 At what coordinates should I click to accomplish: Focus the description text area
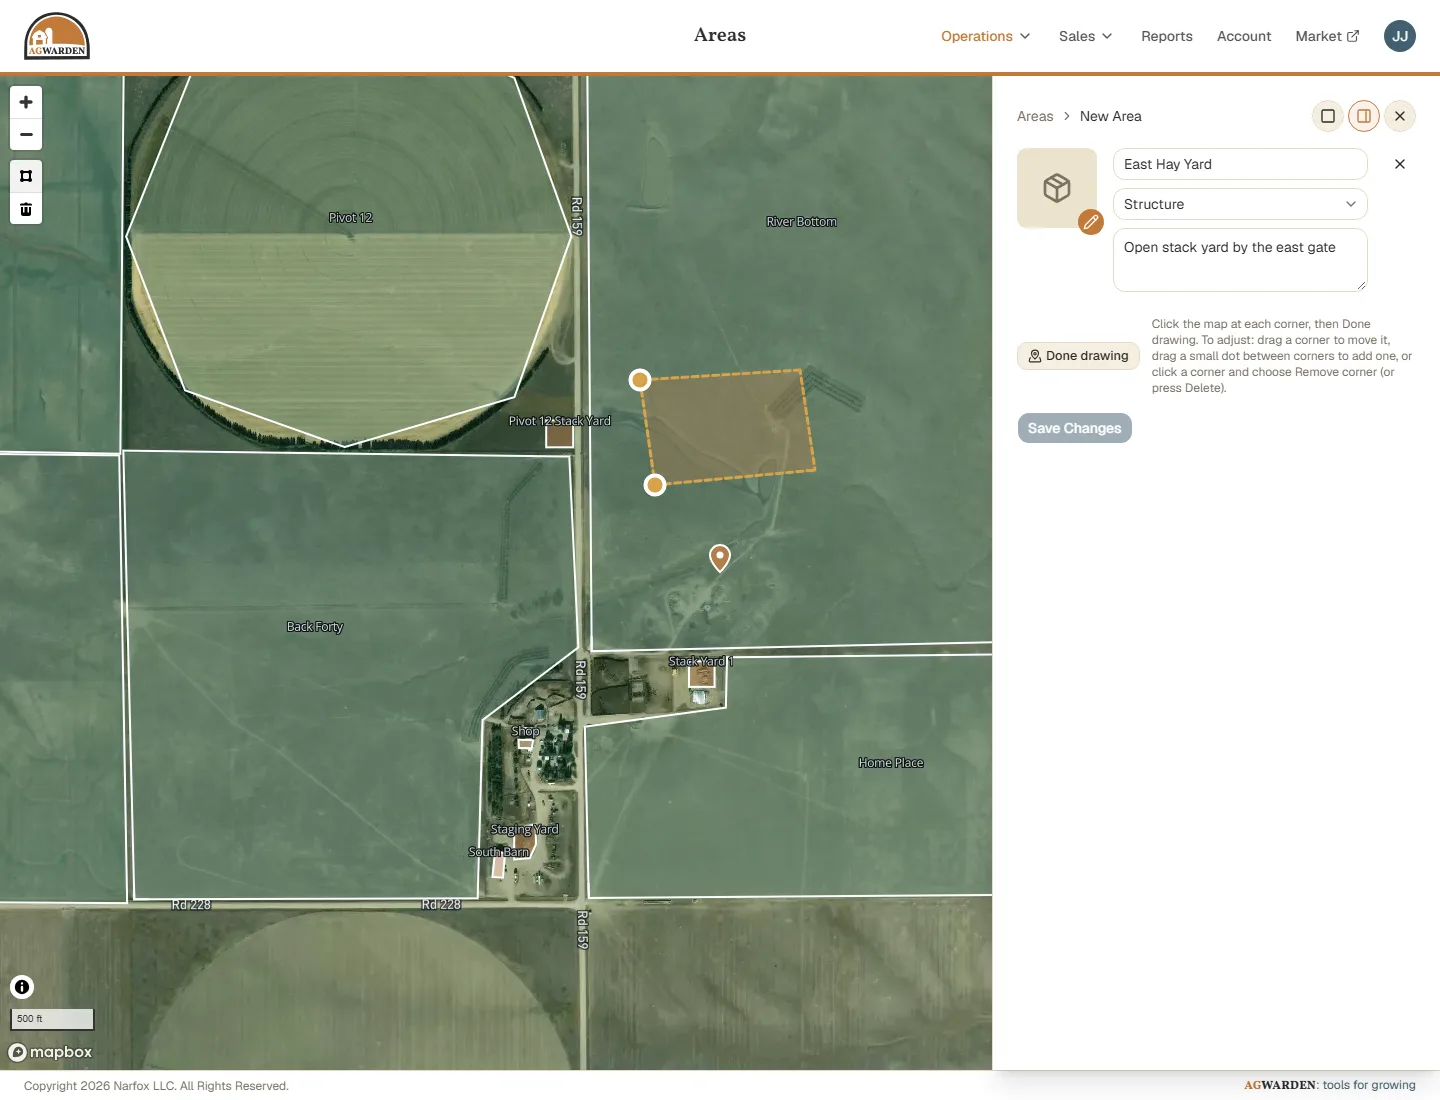[x=1240, y=260]
